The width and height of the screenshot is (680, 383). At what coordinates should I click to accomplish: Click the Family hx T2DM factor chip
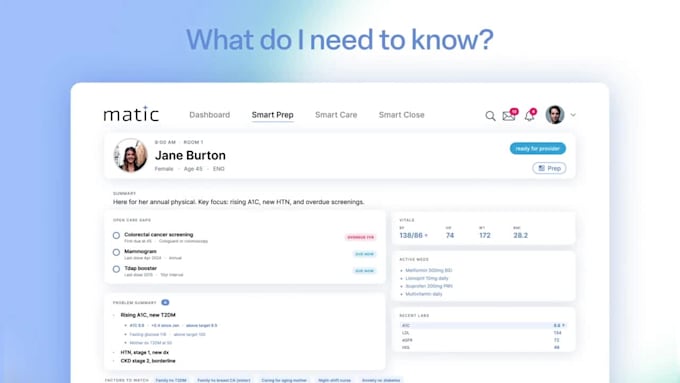click(x=171, y=380)
